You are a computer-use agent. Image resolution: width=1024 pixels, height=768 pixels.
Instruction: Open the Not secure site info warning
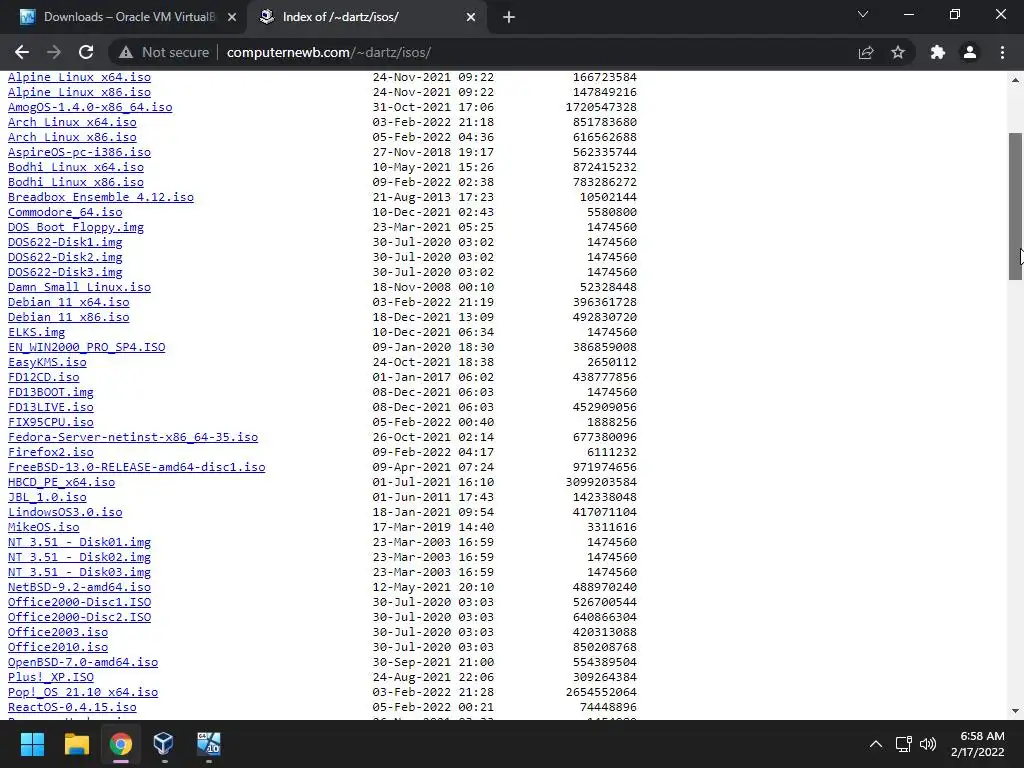(x=164, y=52)
